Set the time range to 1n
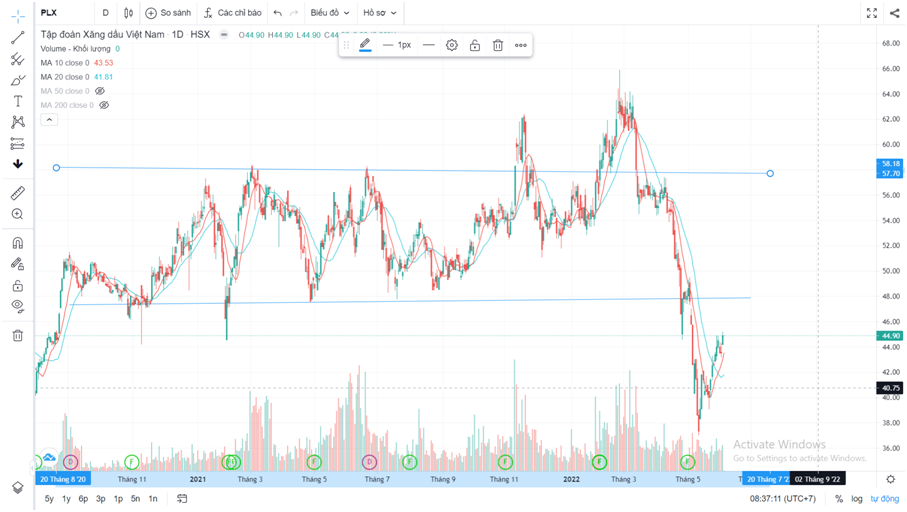 point(153,498)
